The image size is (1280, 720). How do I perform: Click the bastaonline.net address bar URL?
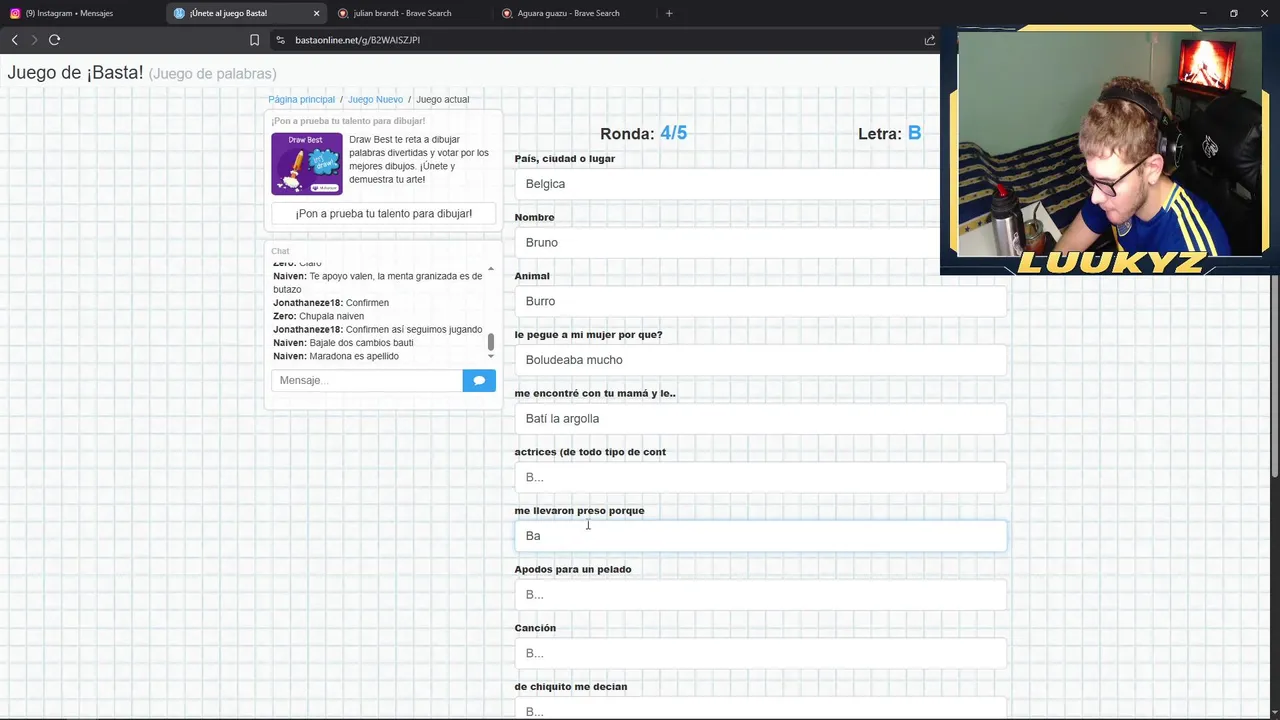357,40
